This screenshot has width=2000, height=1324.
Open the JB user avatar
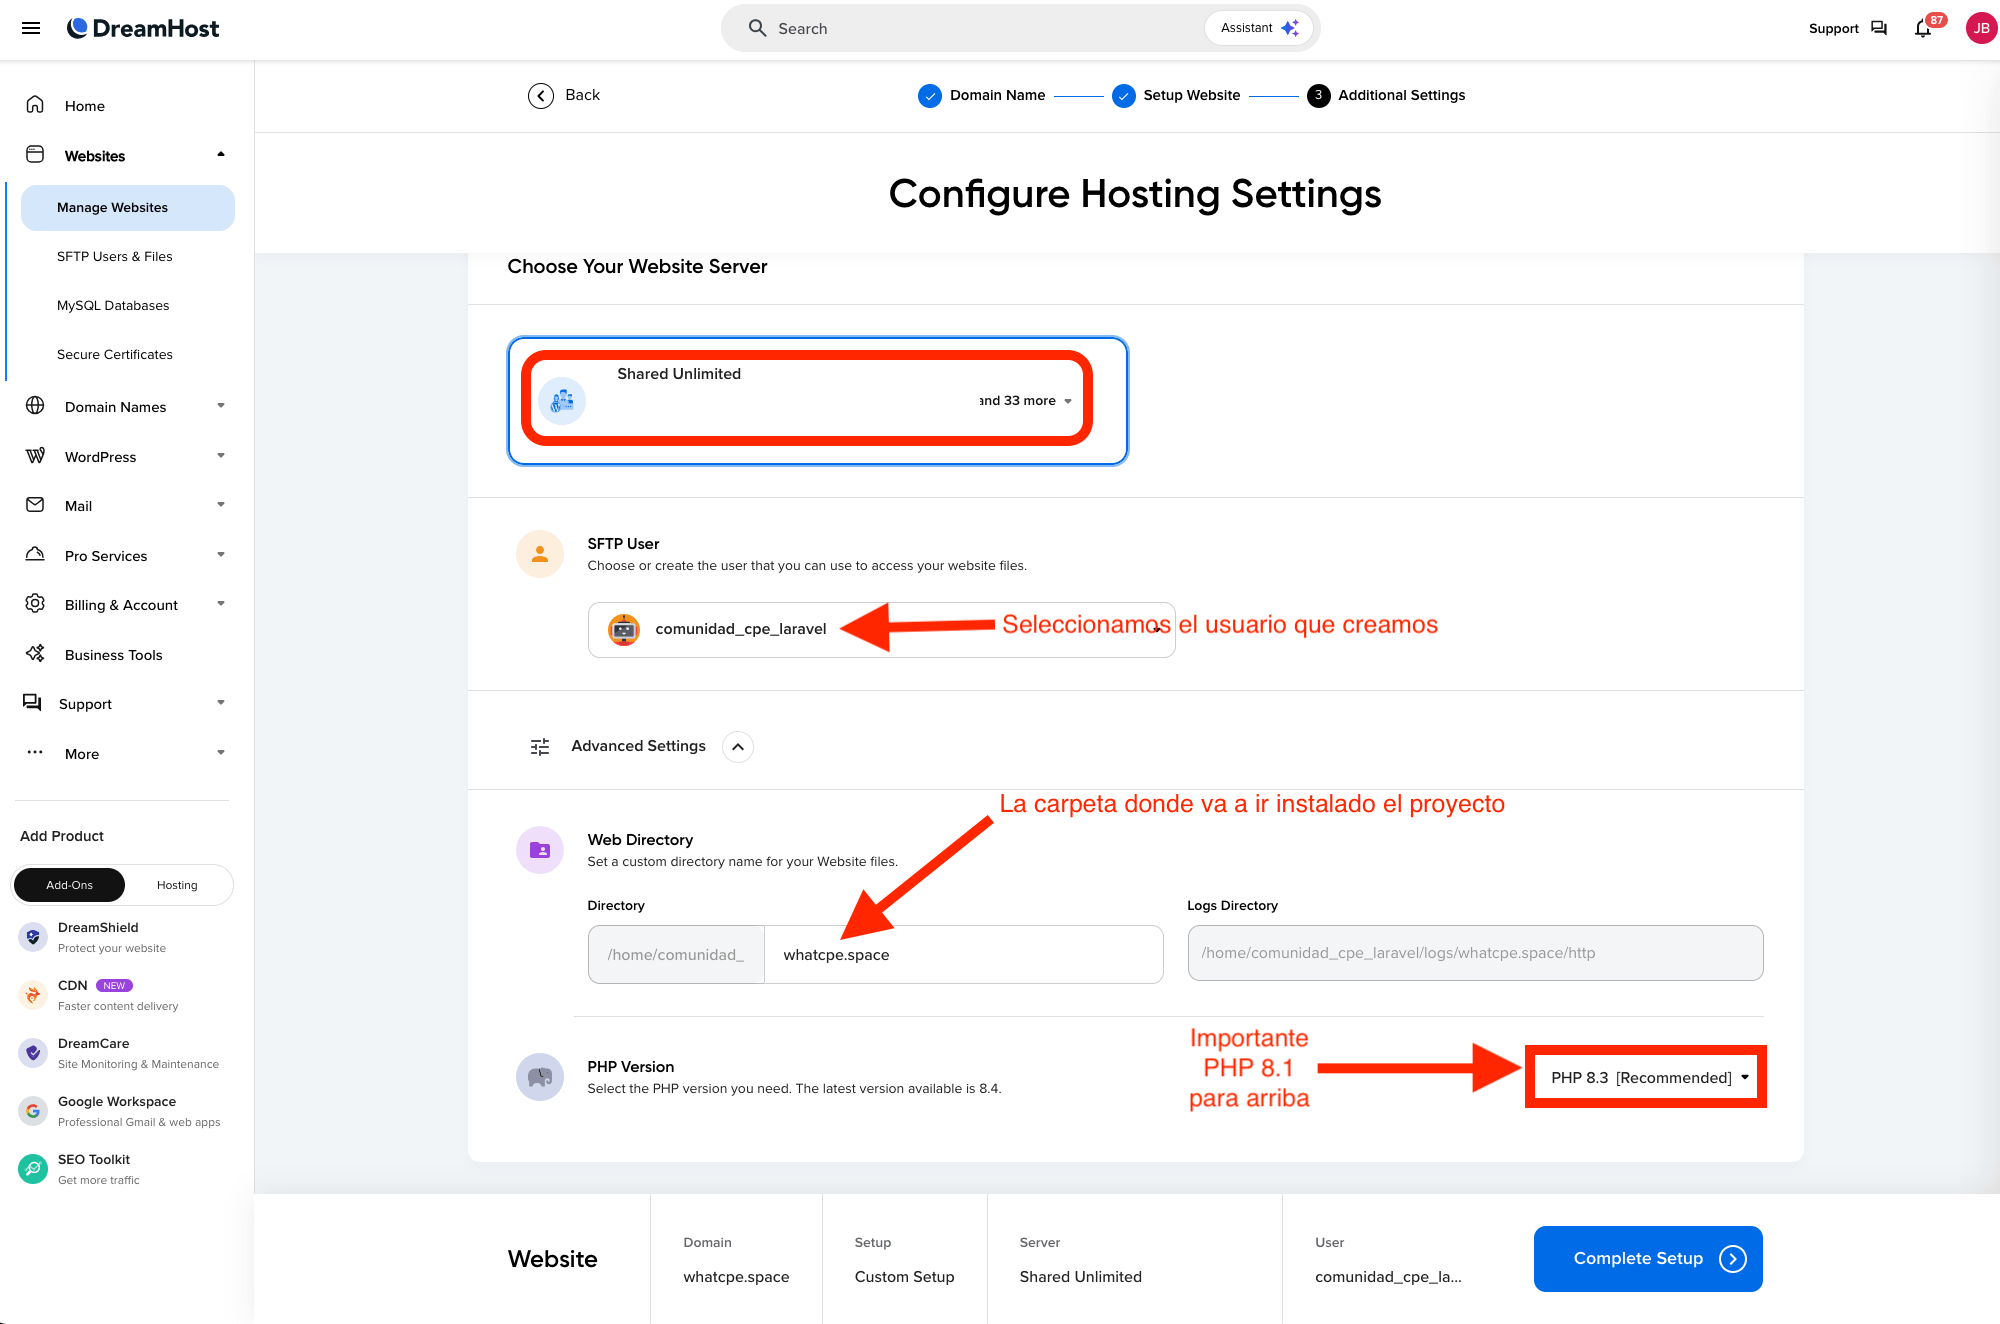click(x=1980, y=28)
